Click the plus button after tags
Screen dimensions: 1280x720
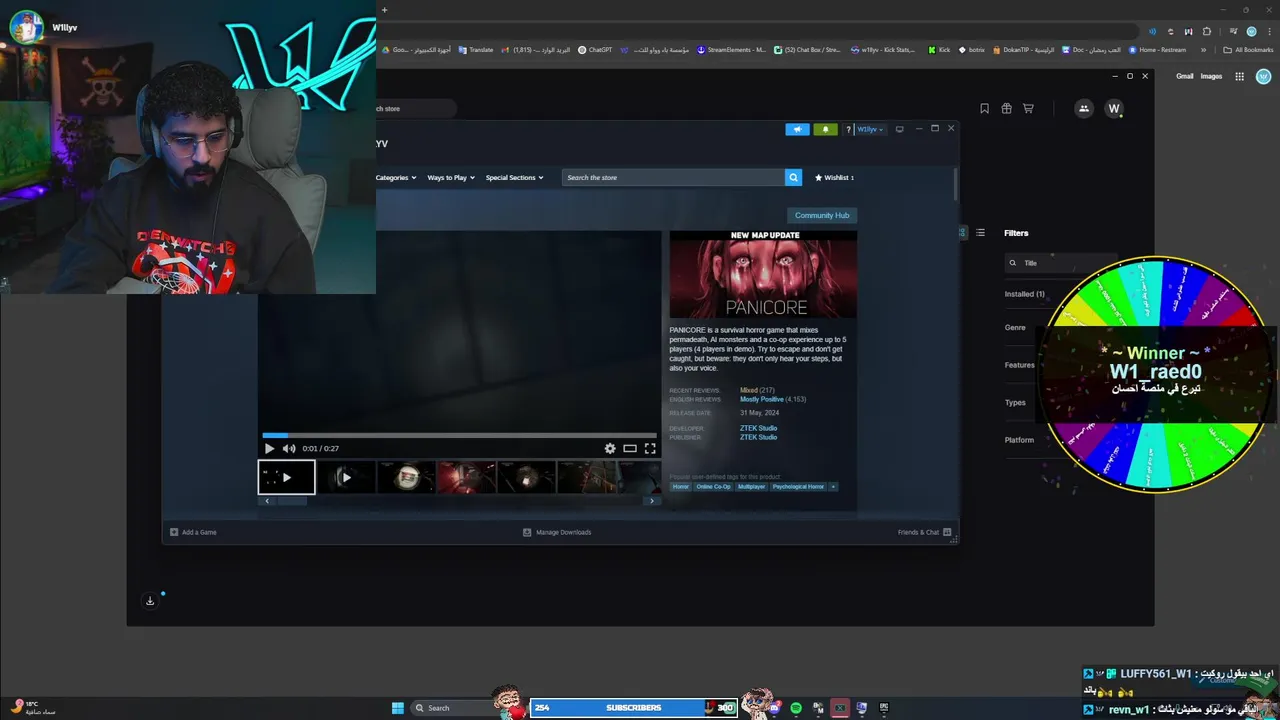pyautogui.click(x=833, y=487)
